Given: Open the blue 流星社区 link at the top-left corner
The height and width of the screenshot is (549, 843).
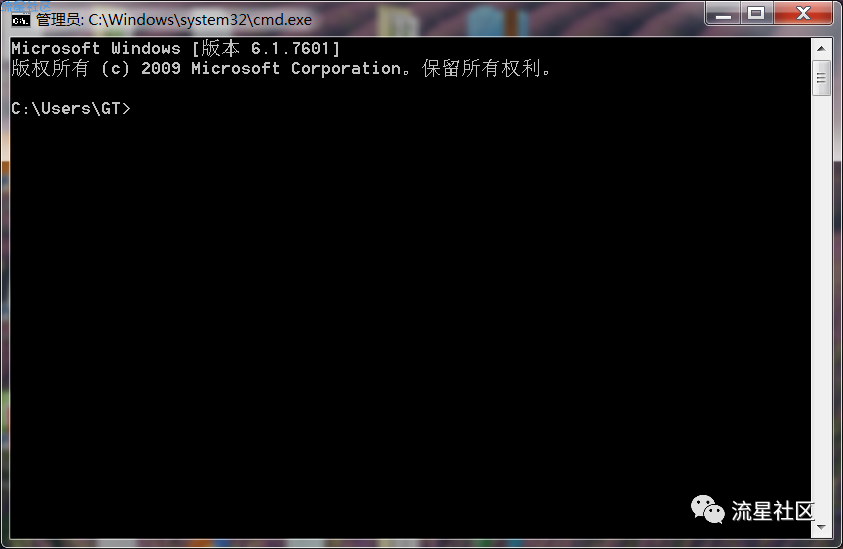Looking at the screenshot, I should (26, 6).
